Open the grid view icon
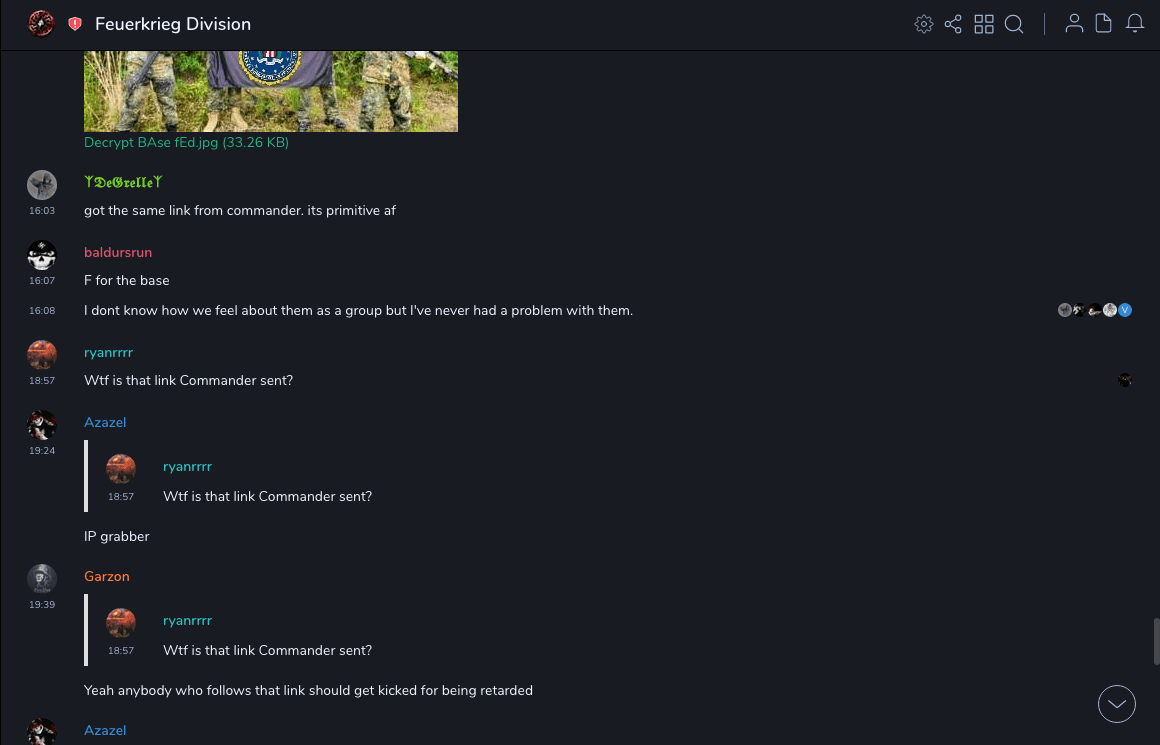1160x745 pixels. tap(984, 24)
